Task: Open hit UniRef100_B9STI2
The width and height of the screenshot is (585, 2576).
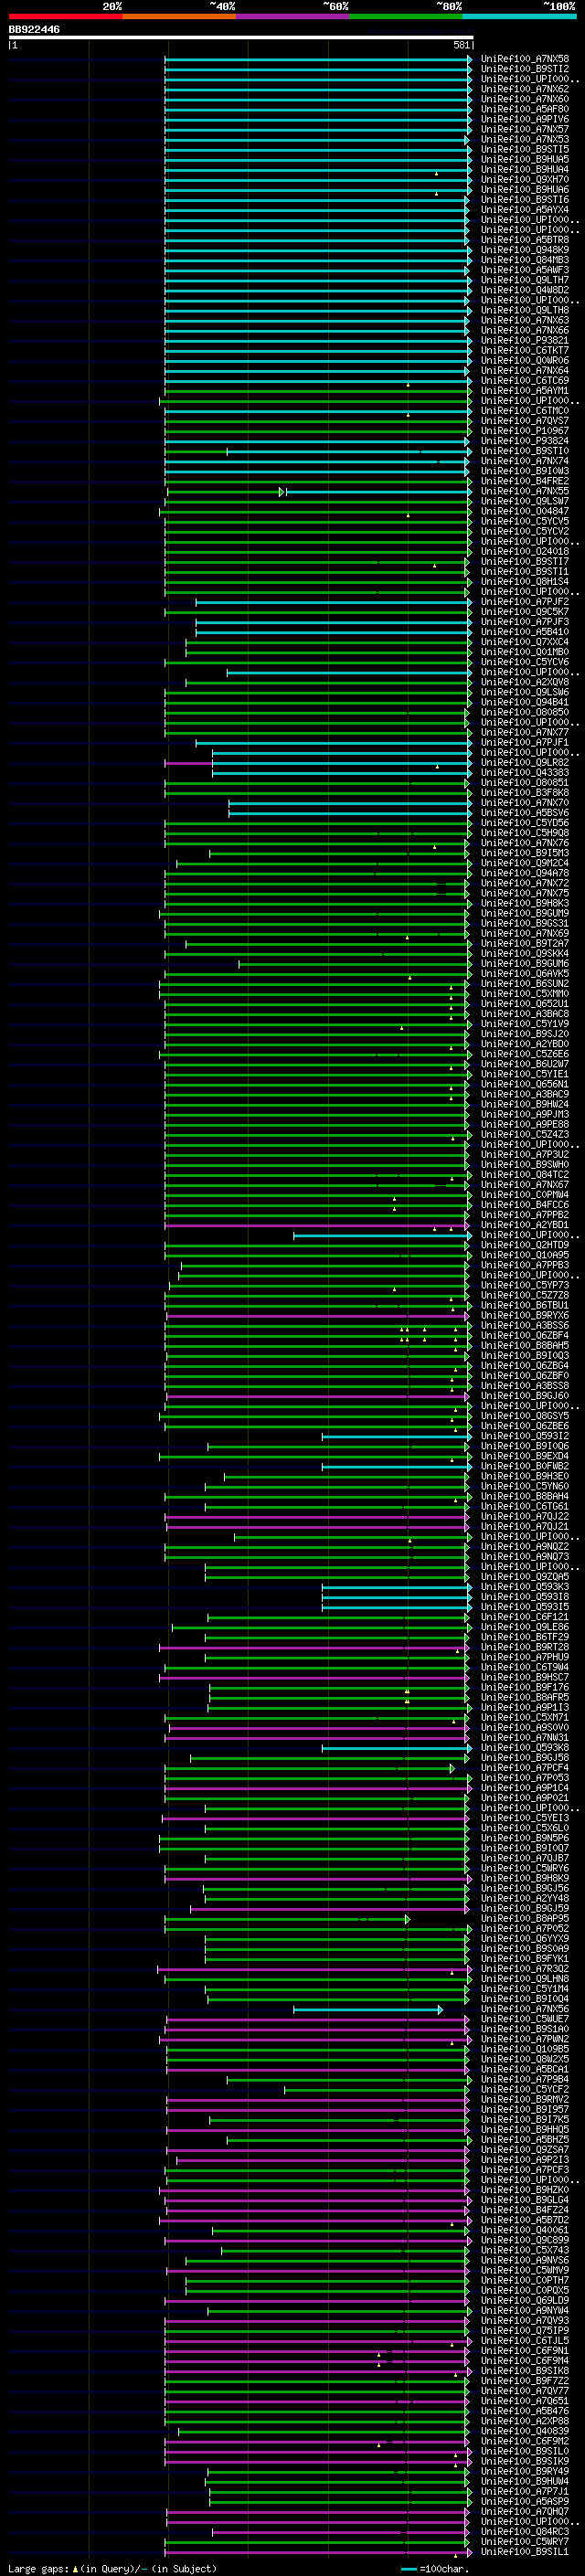Action: pos(525,69)
